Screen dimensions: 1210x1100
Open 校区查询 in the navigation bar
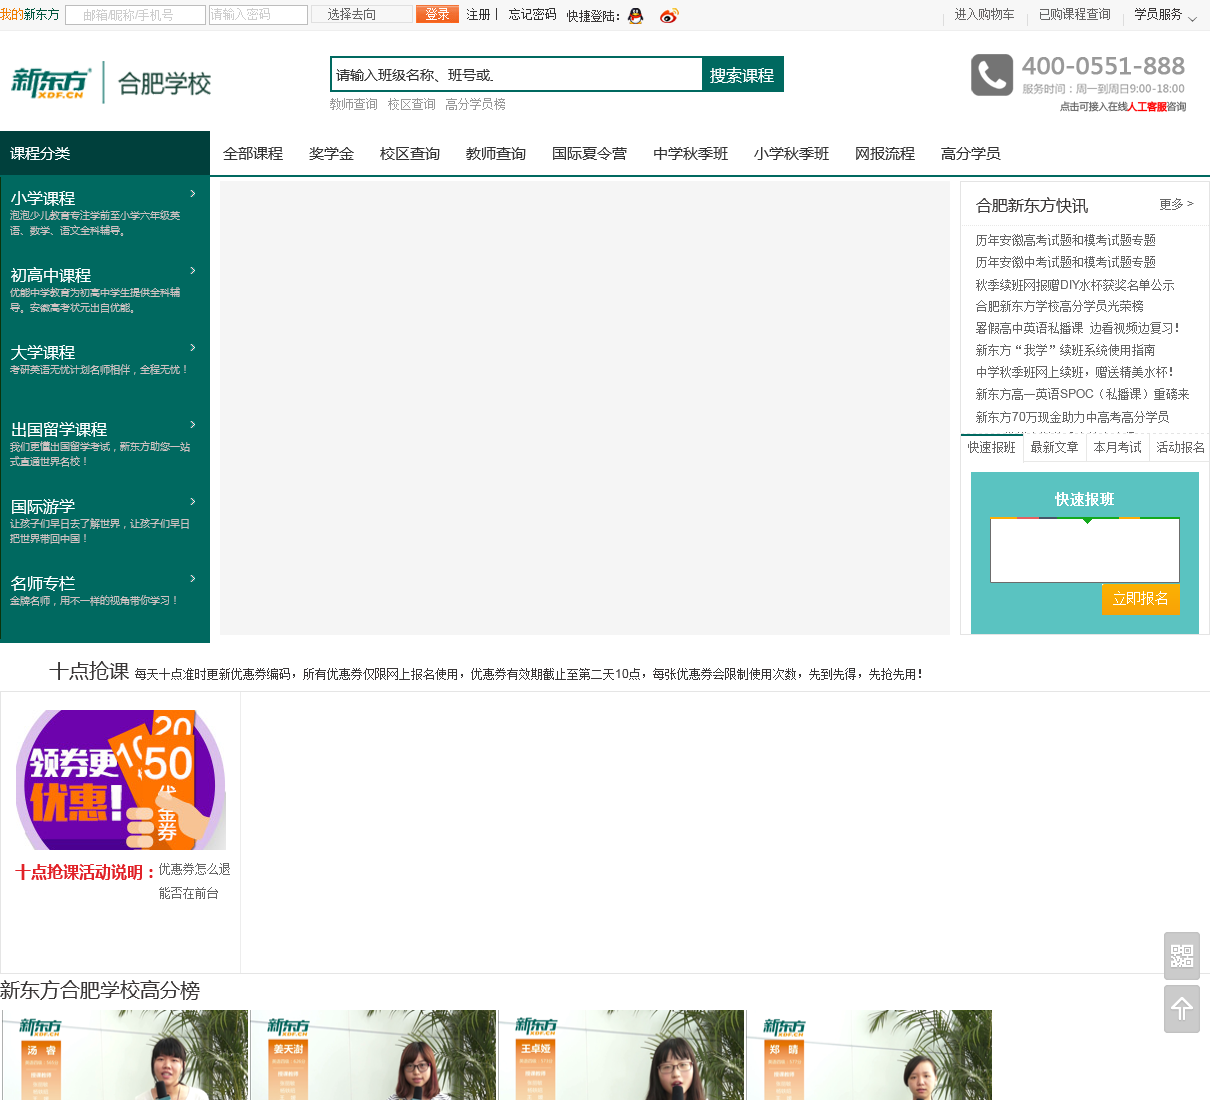[x=410, y=154]
